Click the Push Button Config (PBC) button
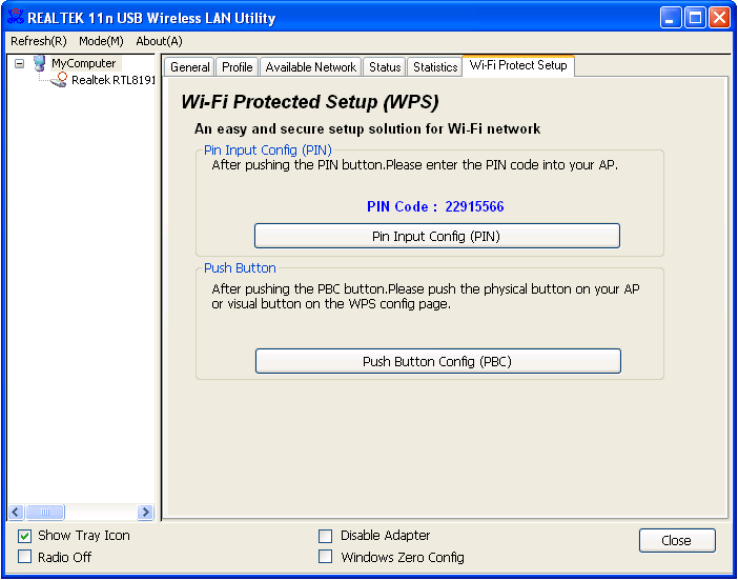 [x=438, y=361]
